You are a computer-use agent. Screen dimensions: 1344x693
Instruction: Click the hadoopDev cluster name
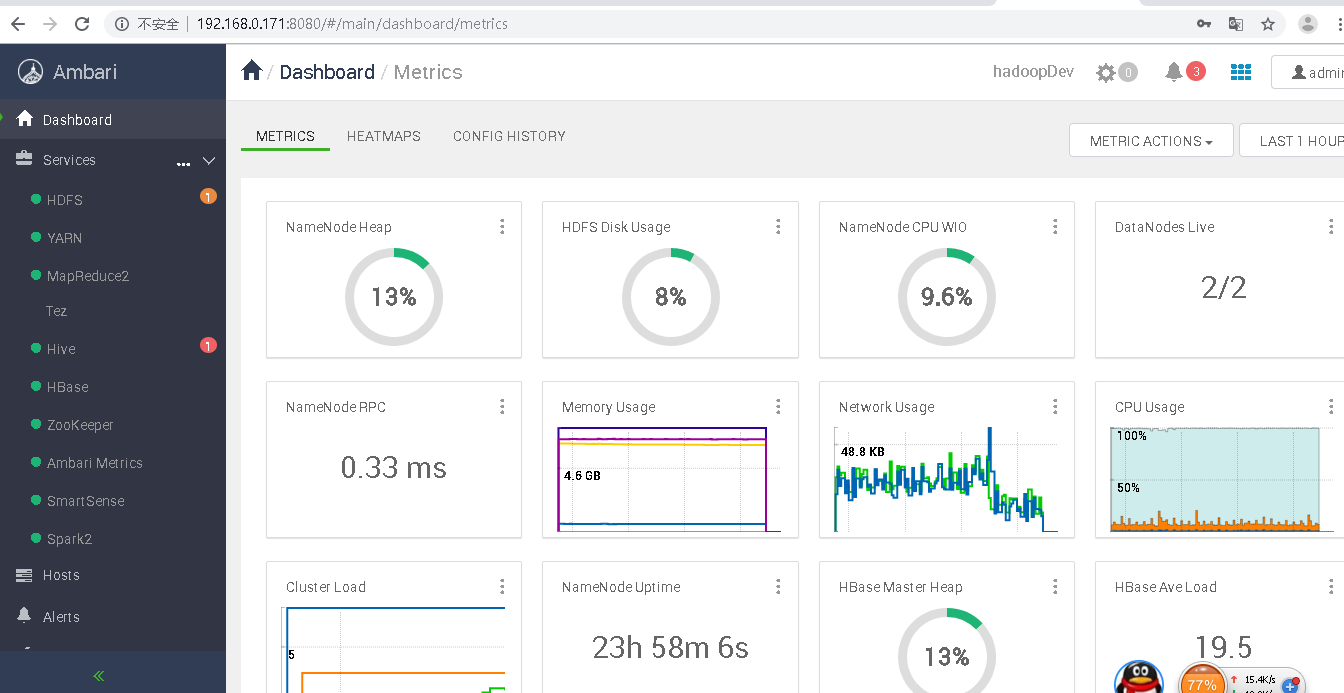pos(1033,72)
